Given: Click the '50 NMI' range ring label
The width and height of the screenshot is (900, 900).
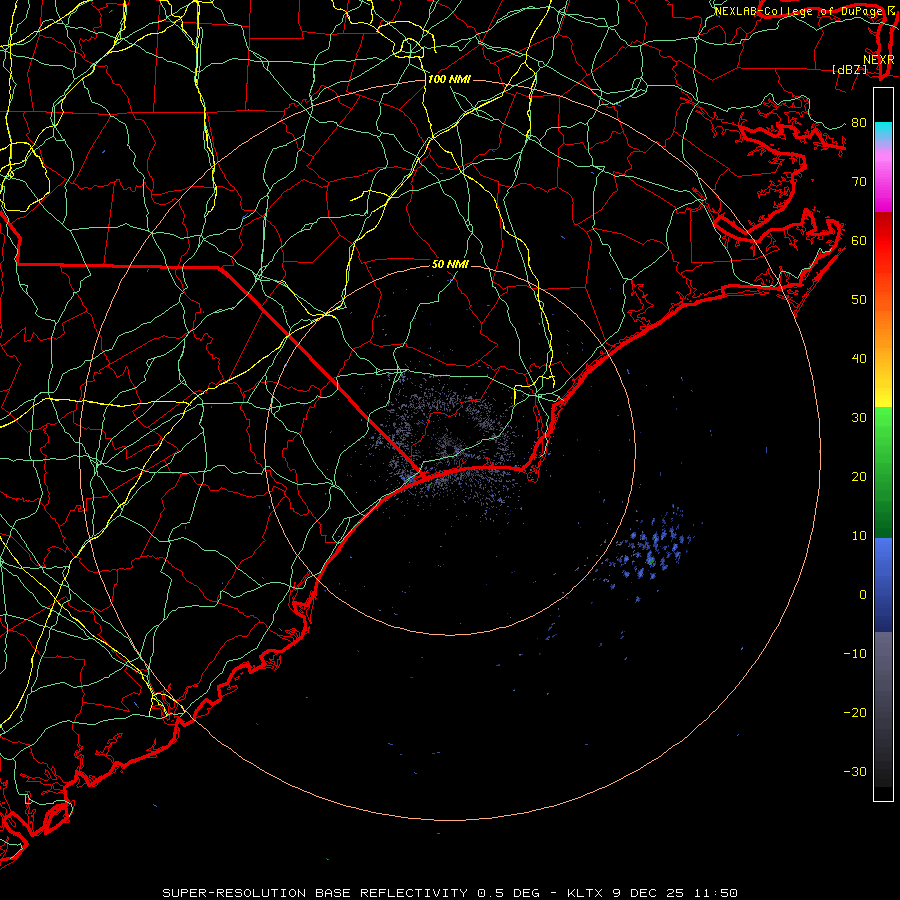Looking at the screenshot, I should (x=450, y=264).
